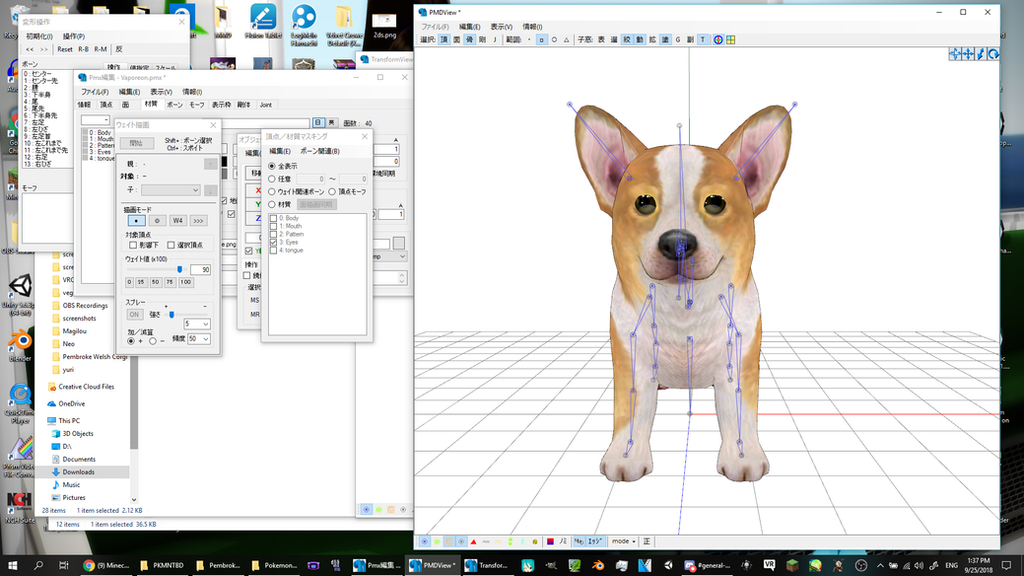Open Blender from the taskbar
Screen dimensions: 1024x576
598,566
